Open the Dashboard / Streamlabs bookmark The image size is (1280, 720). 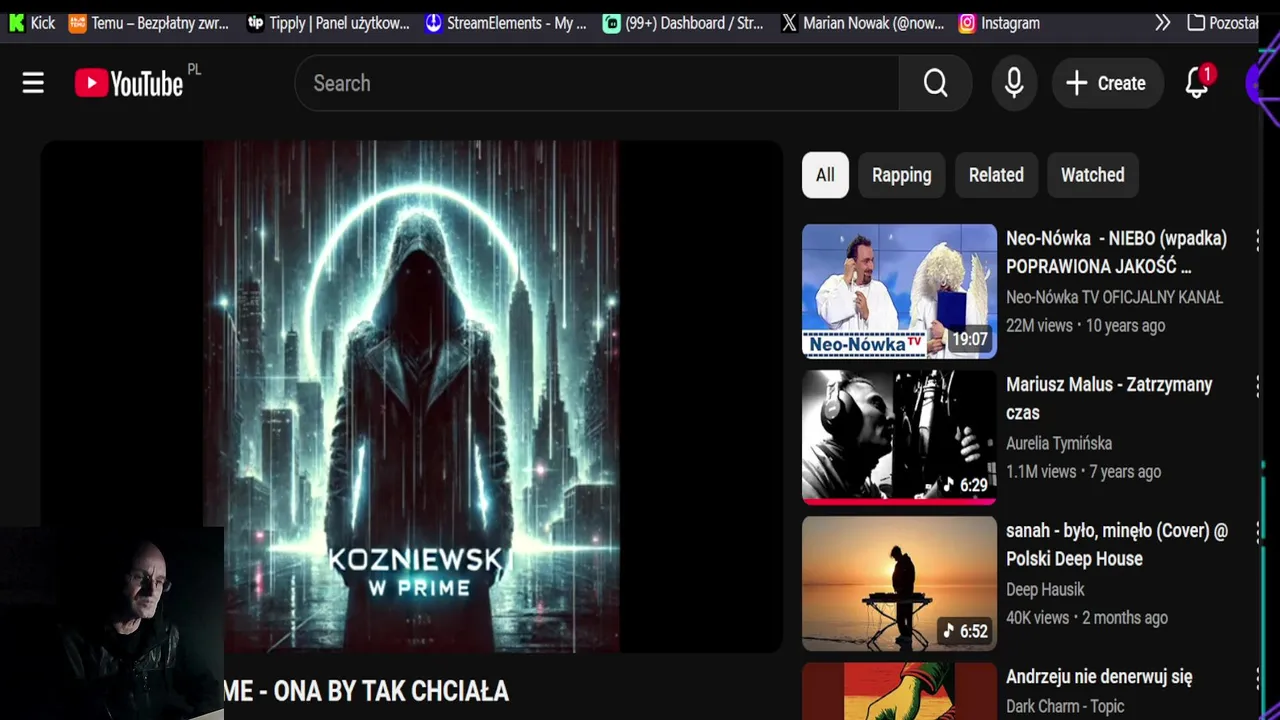[x=683, y=23]
